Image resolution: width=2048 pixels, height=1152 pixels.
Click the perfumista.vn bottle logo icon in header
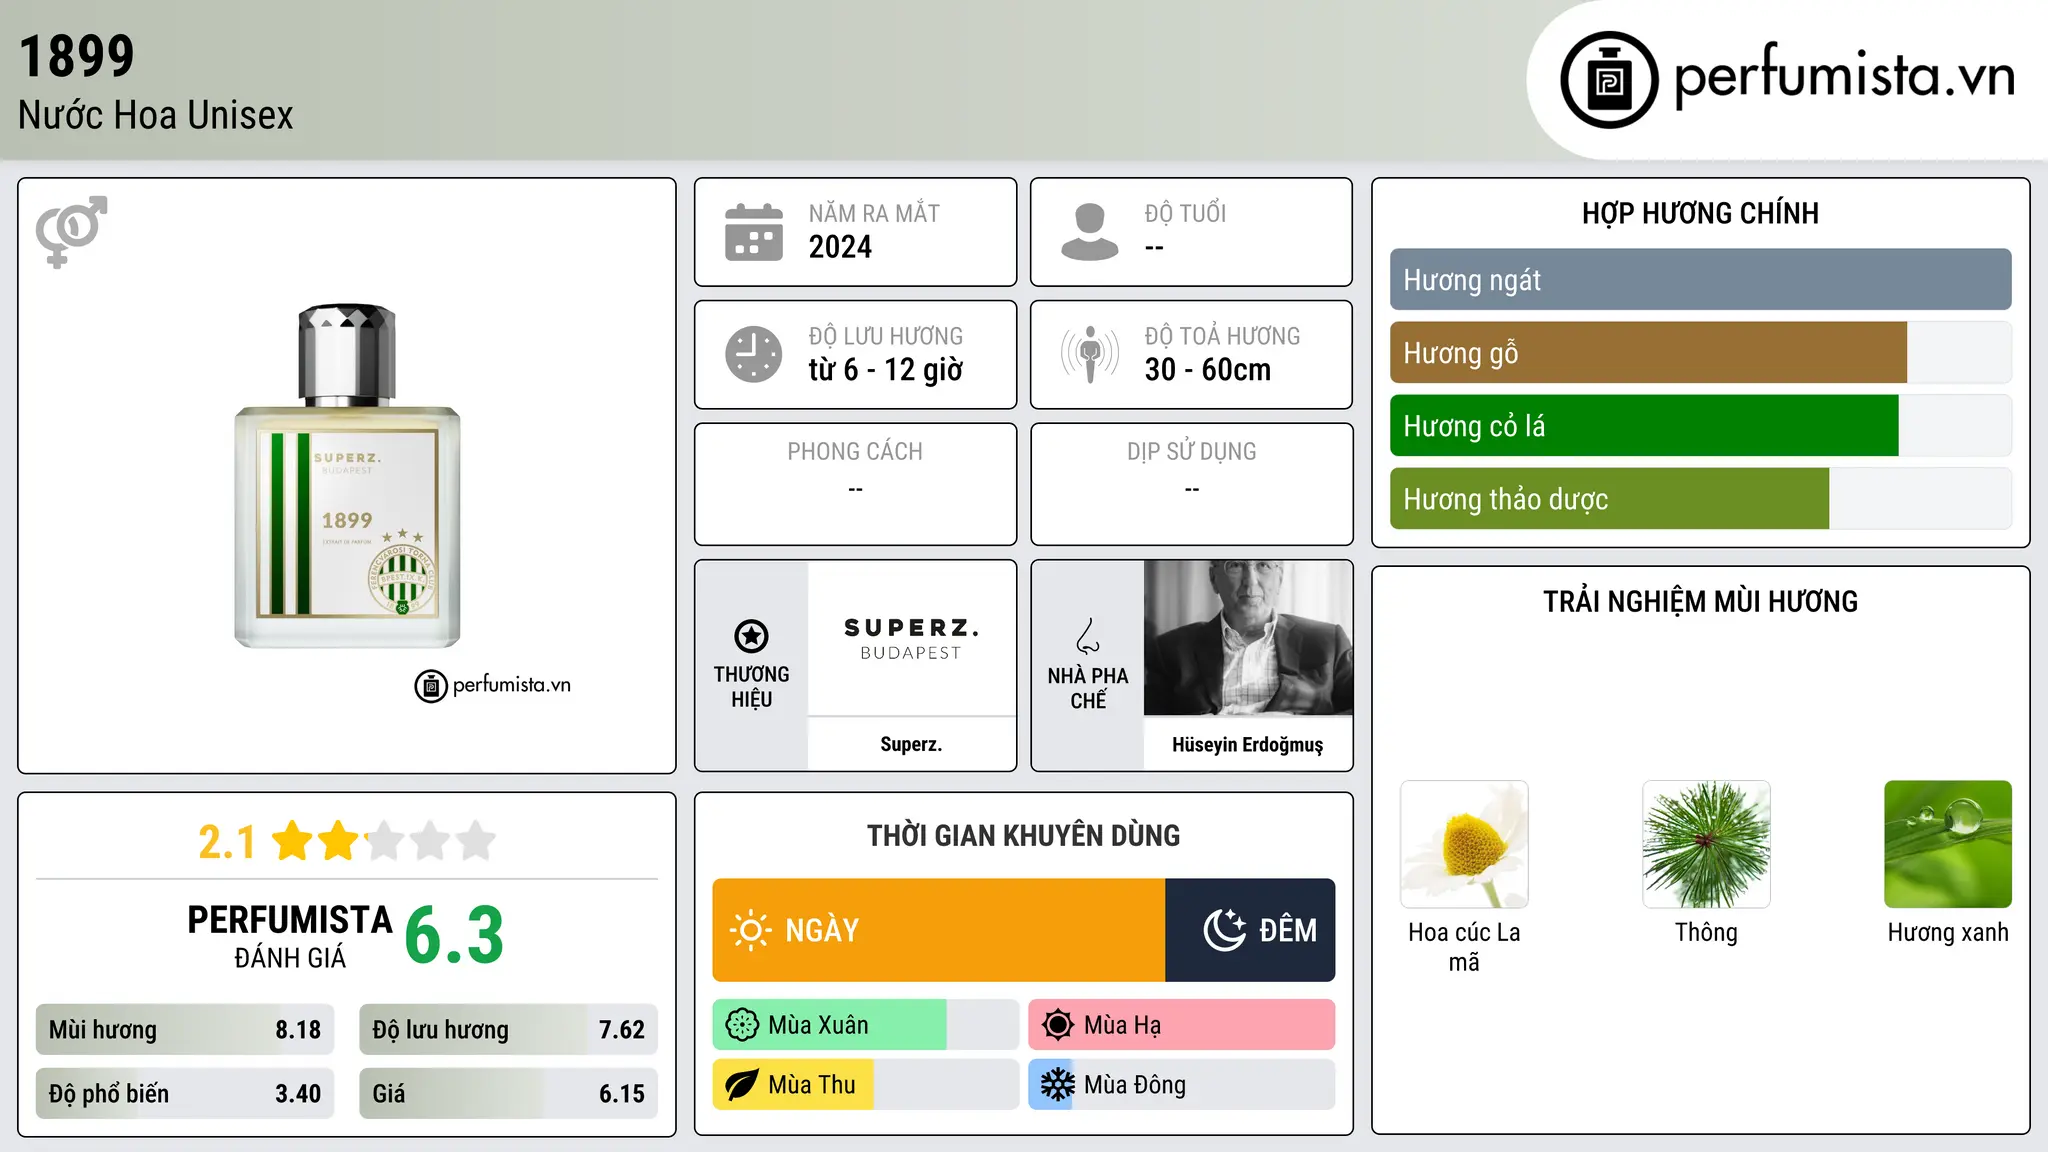pyautogui.click(x=1609, y=80)
